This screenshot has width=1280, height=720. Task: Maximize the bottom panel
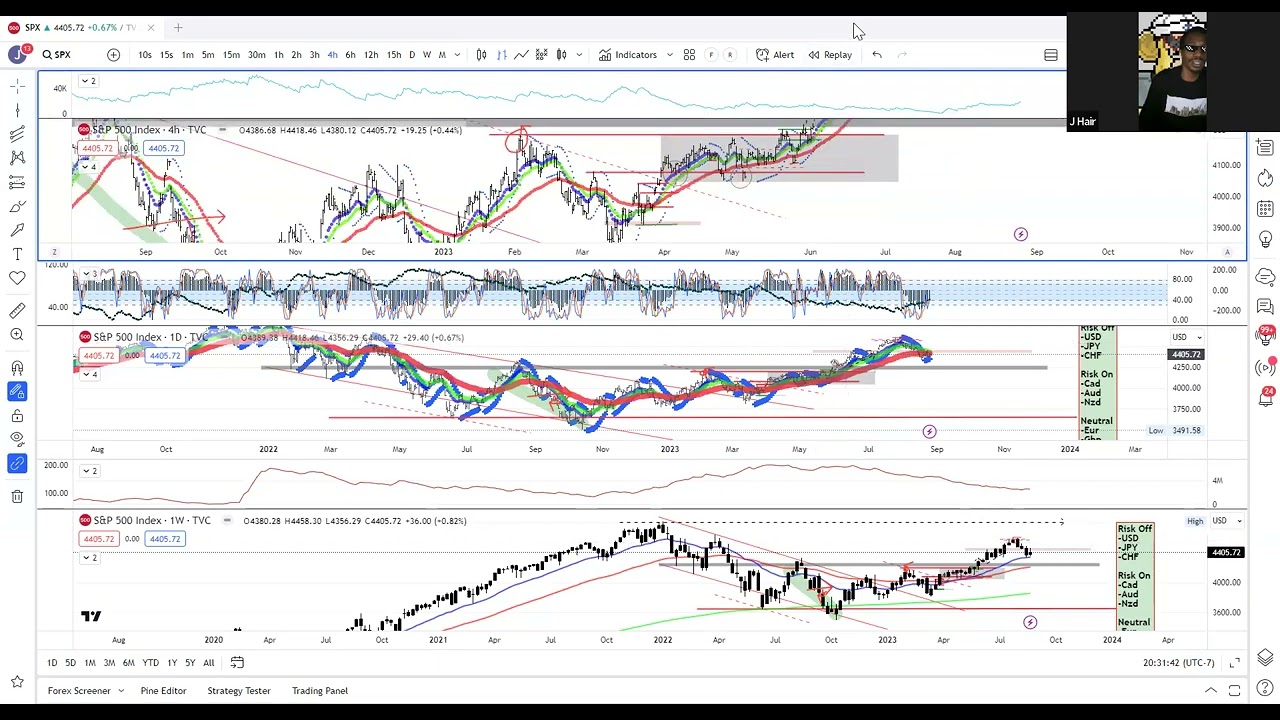point(1235,691)
